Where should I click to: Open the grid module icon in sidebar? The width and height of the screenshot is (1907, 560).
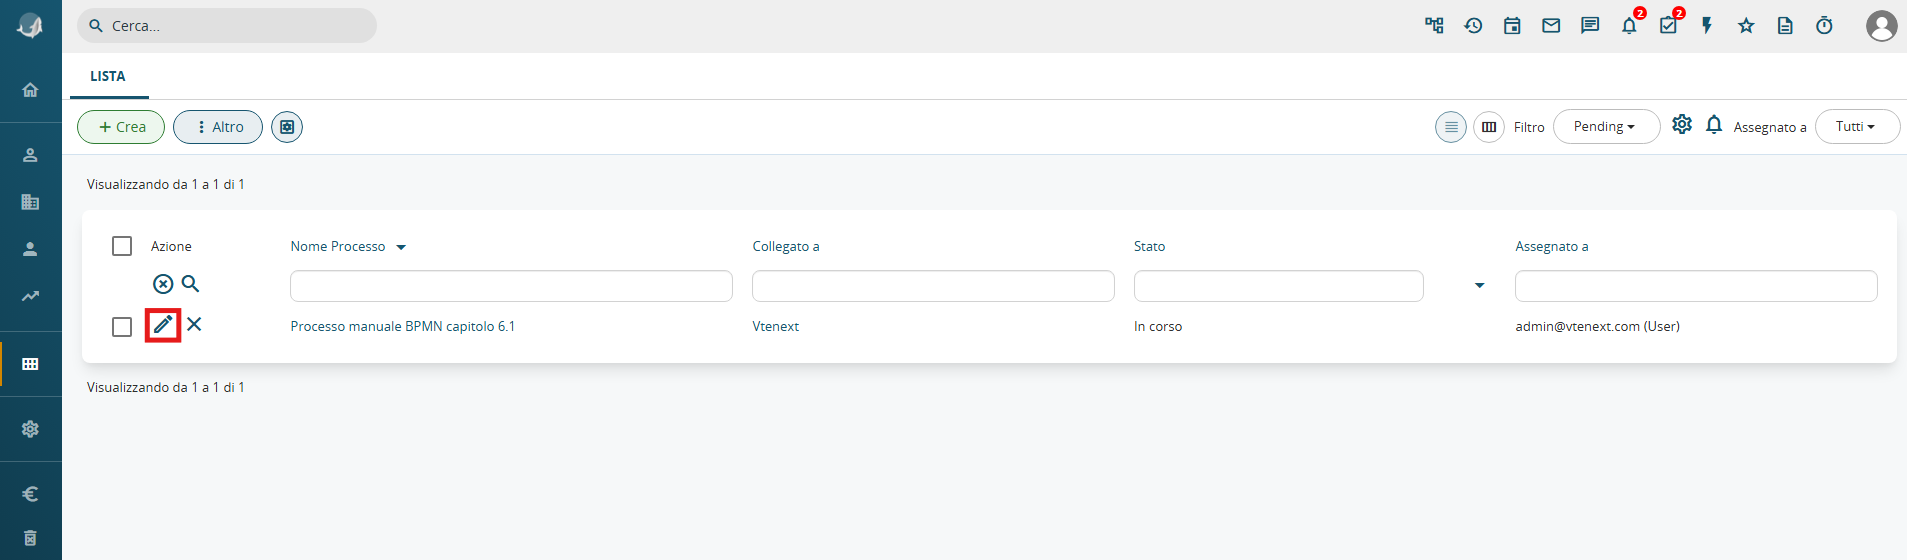point(30,364)
